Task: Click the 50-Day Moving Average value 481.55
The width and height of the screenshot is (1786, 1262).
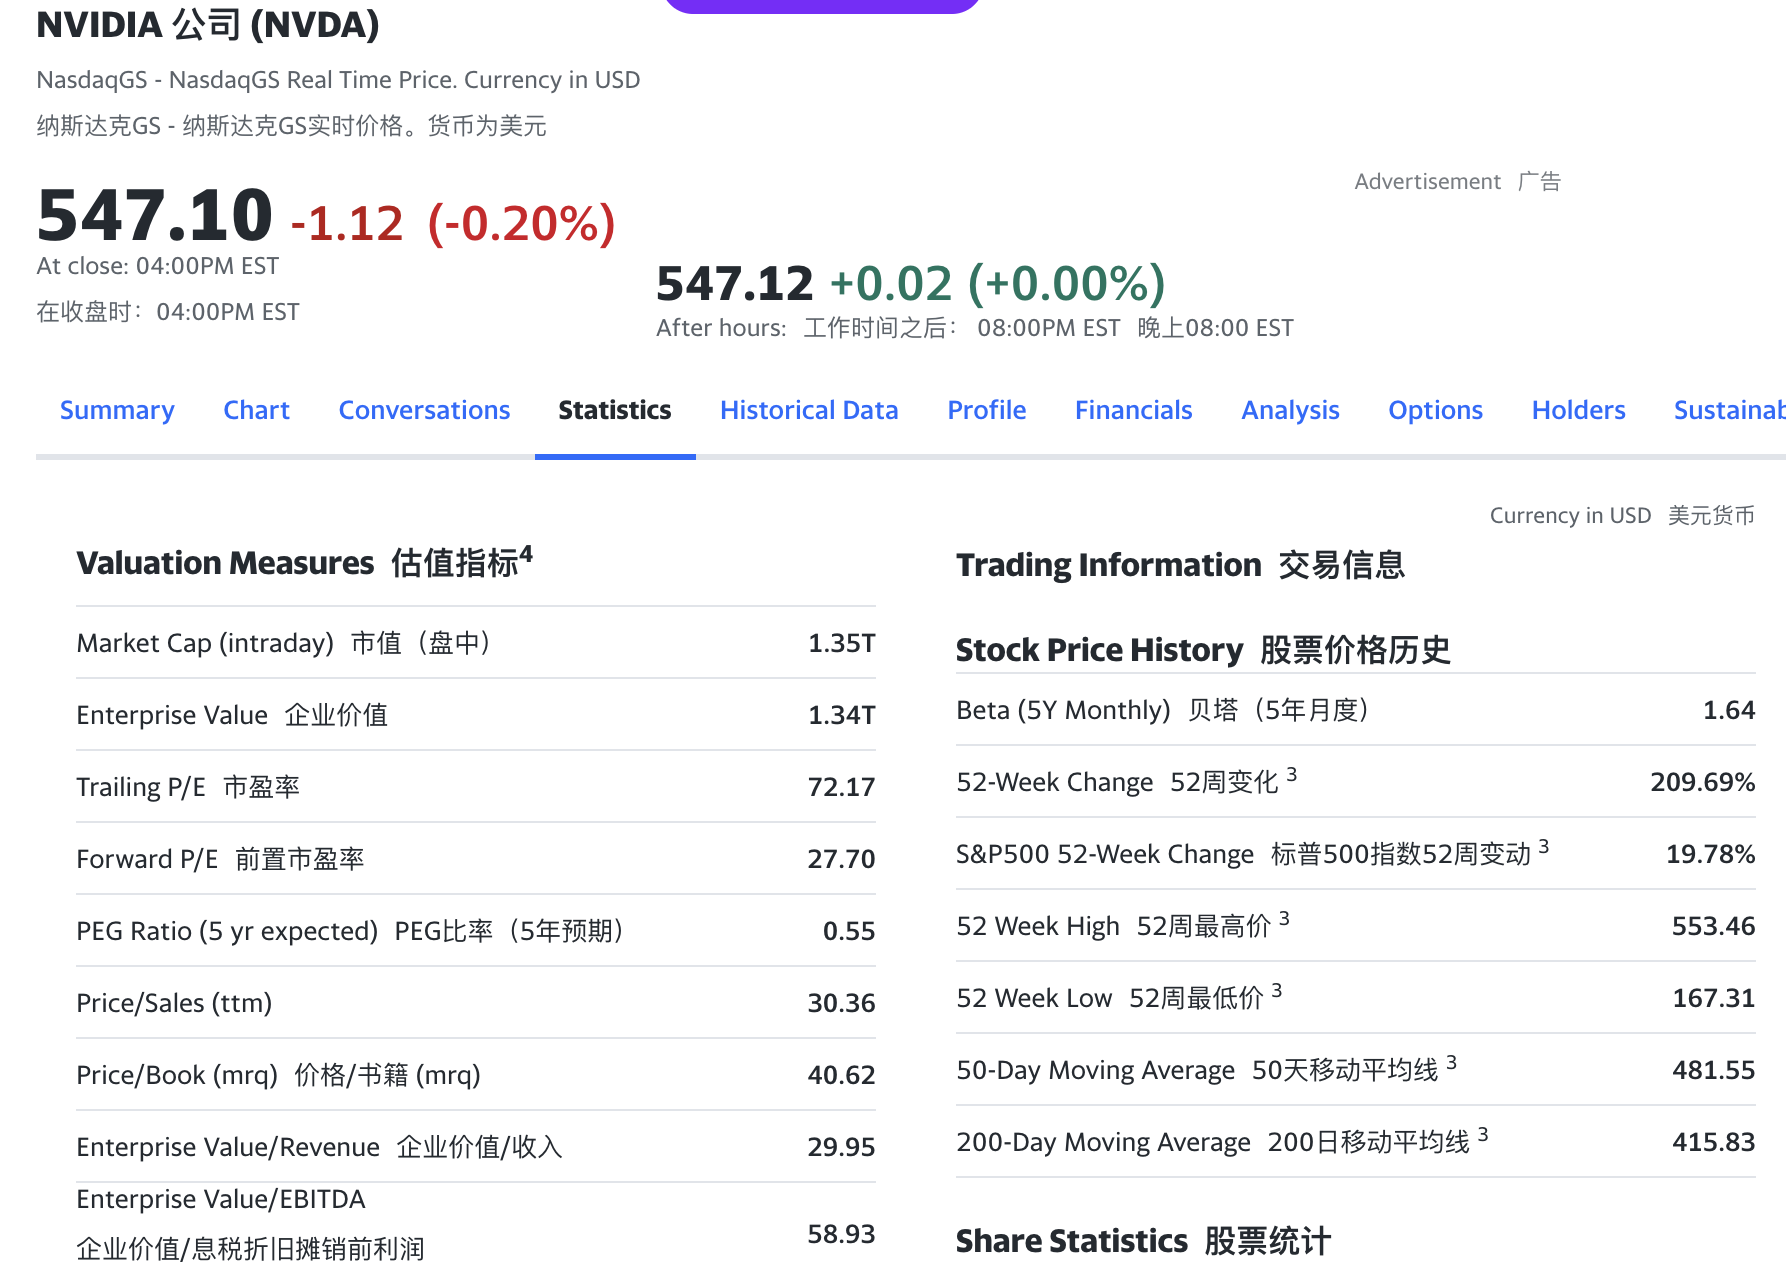Action: [1713, 1070]
